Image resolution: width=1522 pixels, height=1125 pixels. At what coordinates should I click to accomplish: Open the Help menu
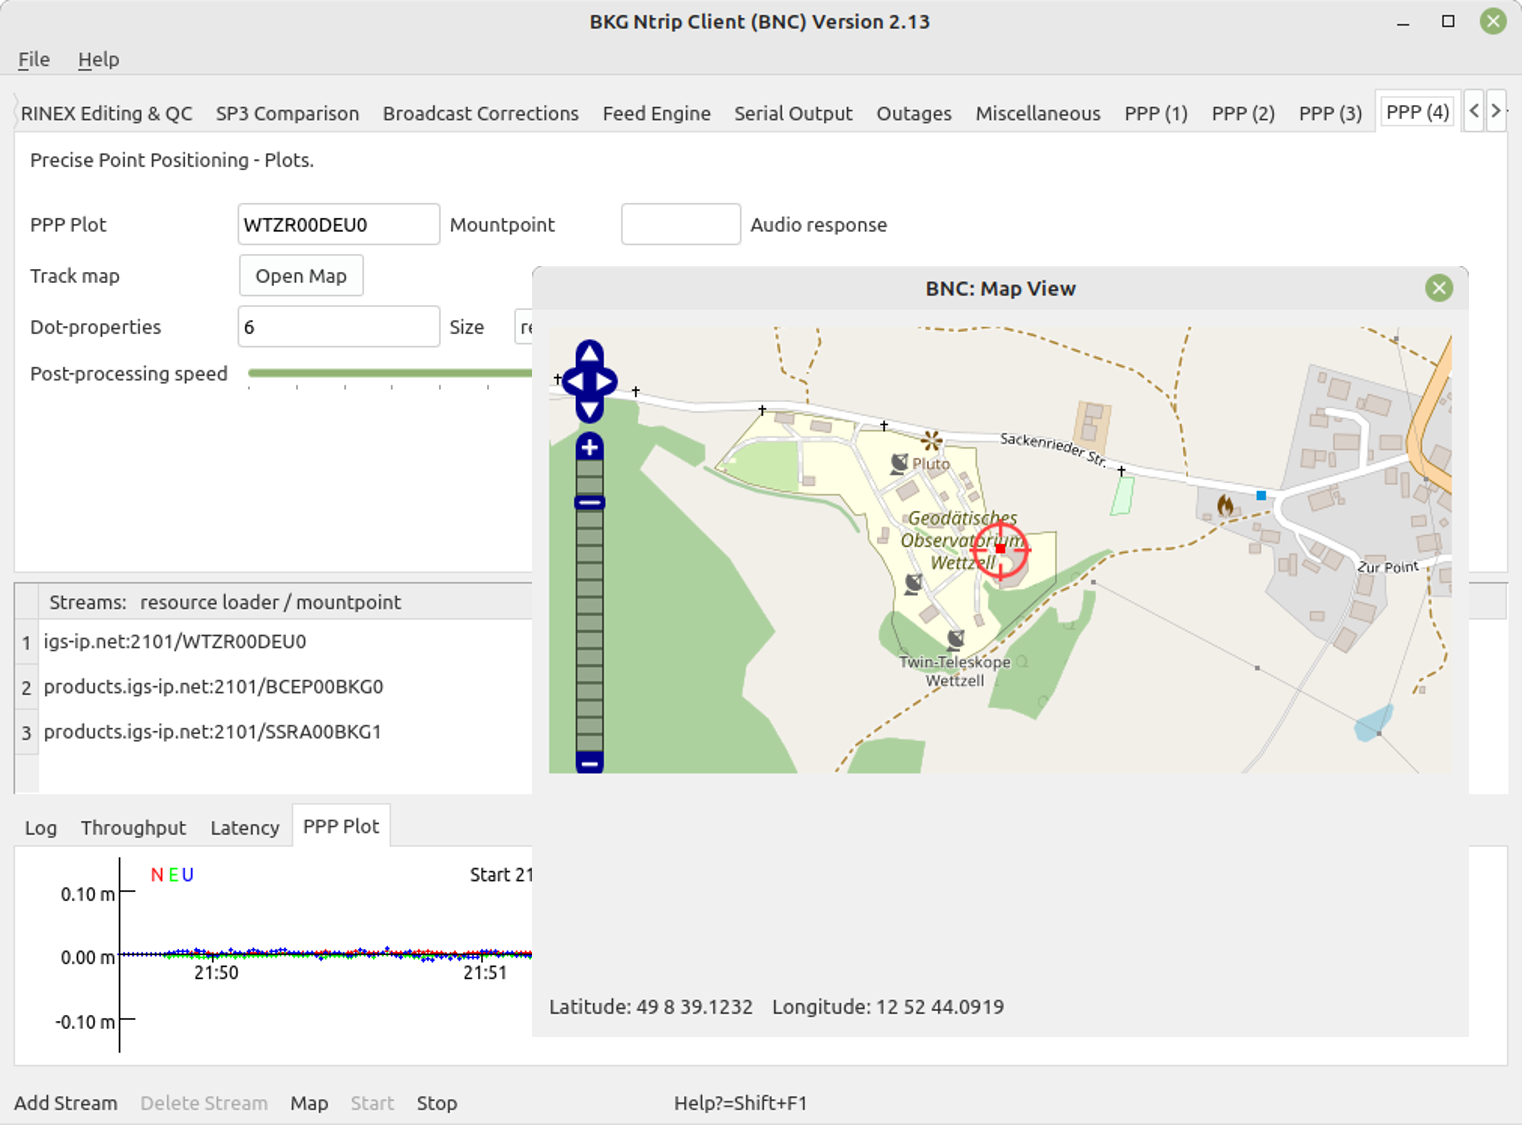click(x=98, y=60)
